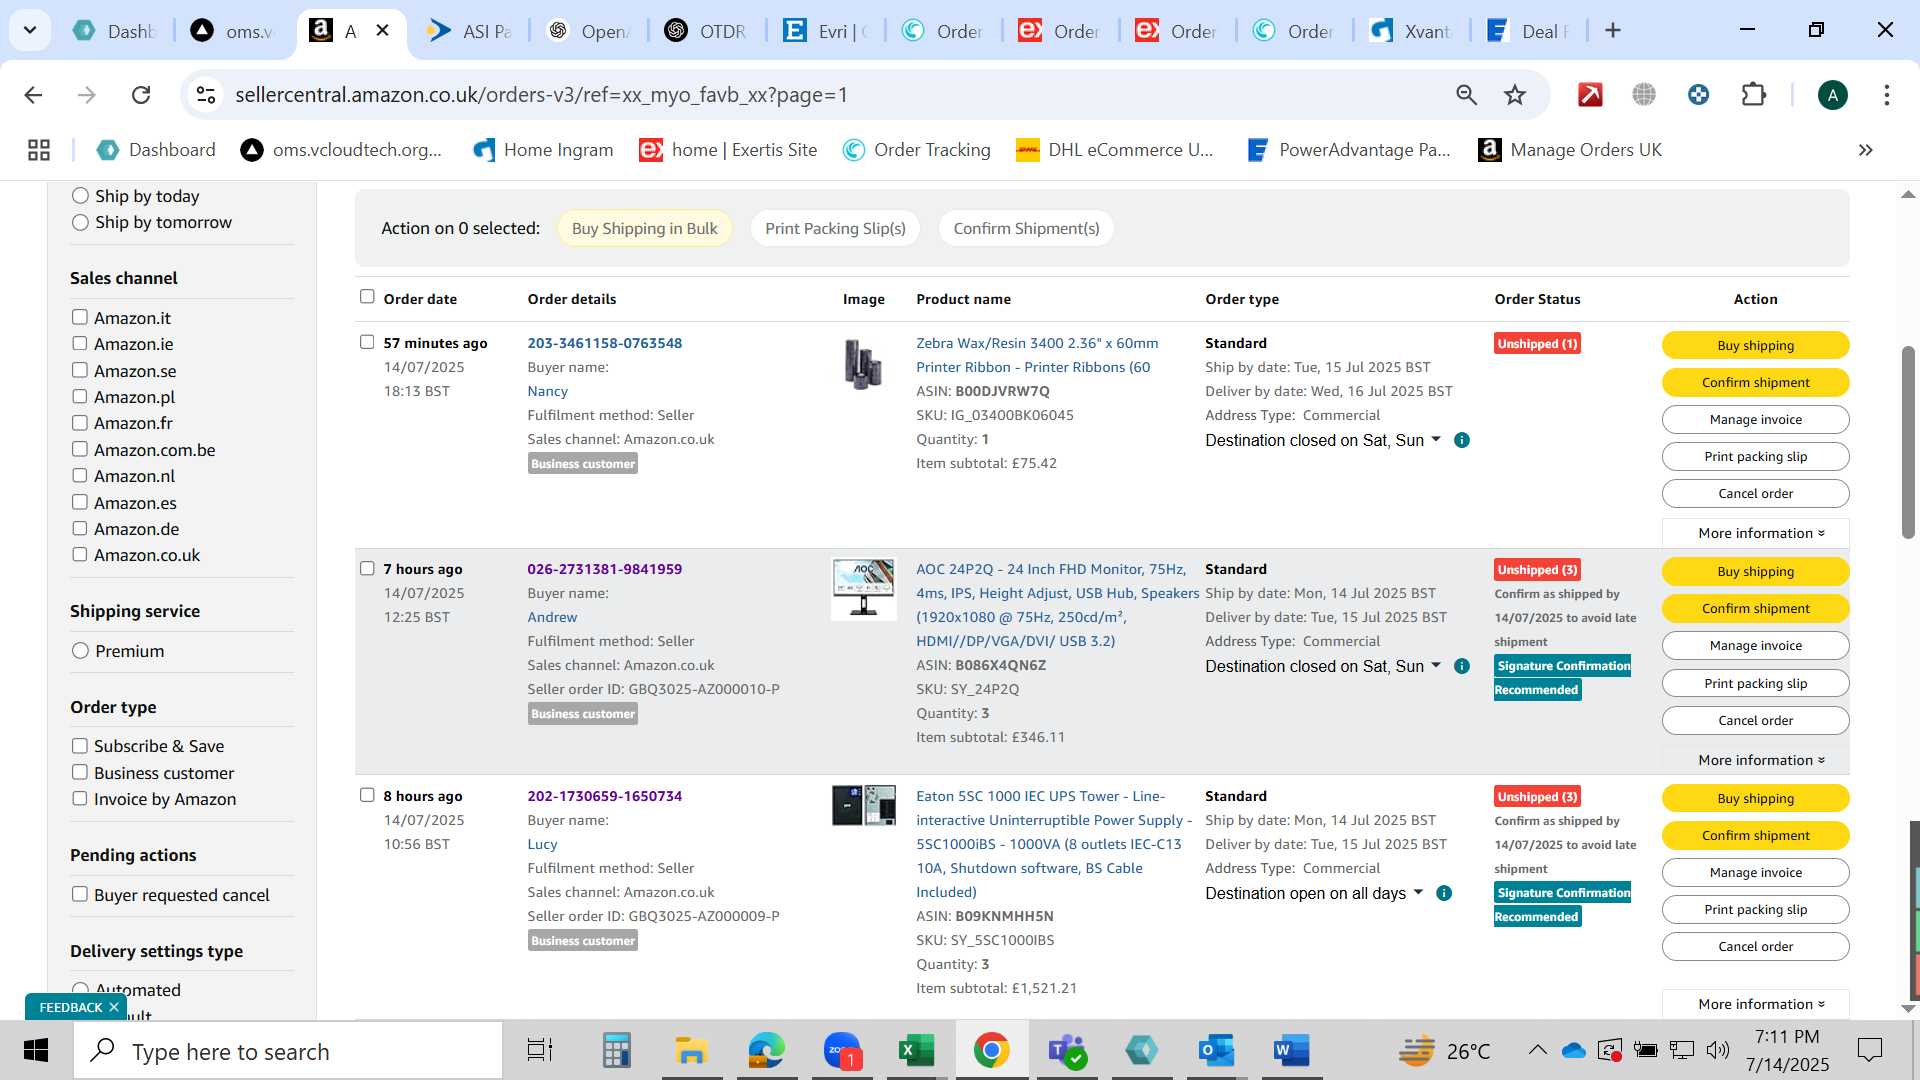Open the Chrome profile avatar A
This screenshot has width=1920, height=1080.
pos(1832,95)
